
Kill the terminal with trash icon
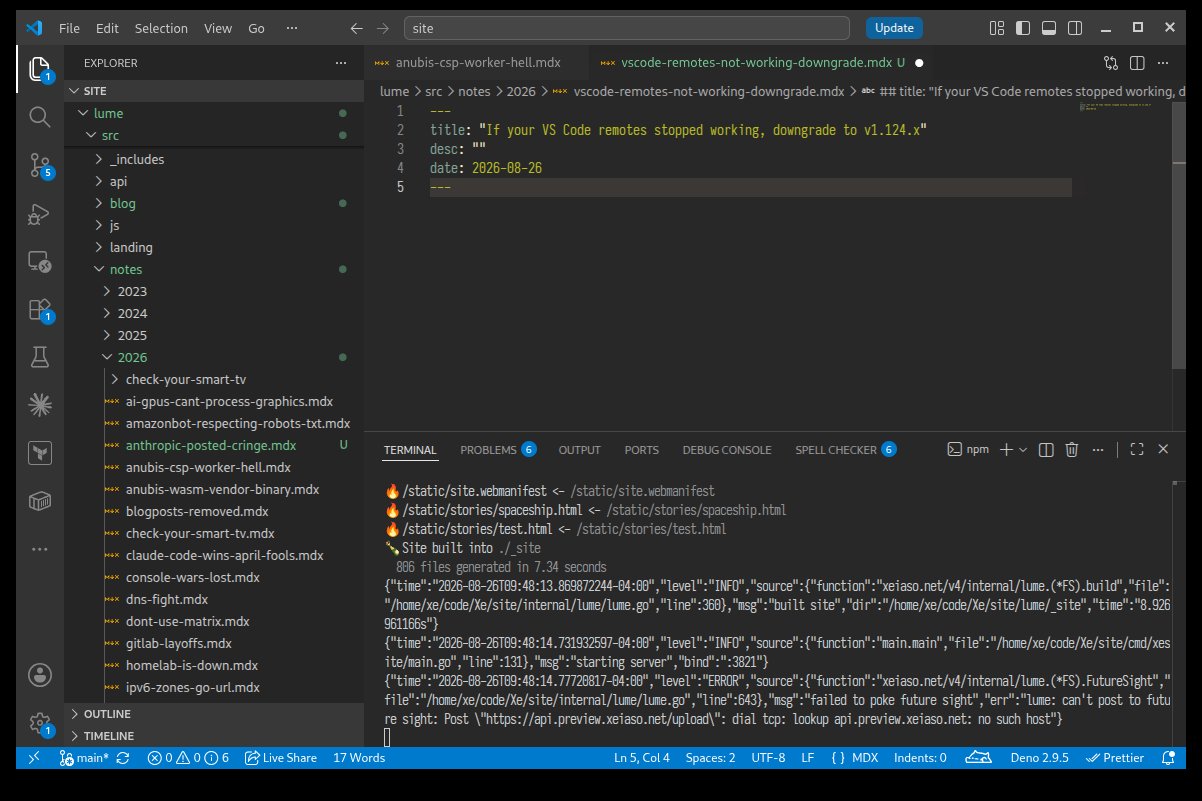pyautogui.click(x=1072, y=450)
